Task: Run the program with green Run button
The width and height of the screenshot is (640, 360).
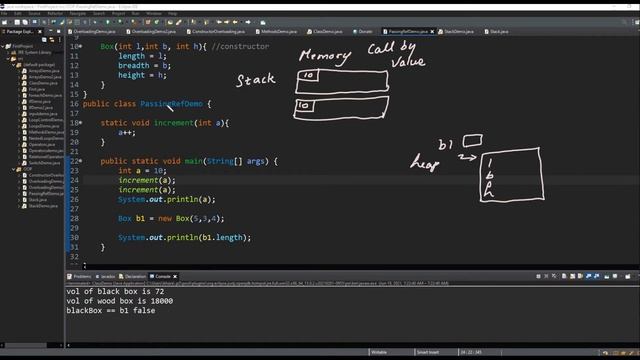Action: tap(107, 22)
